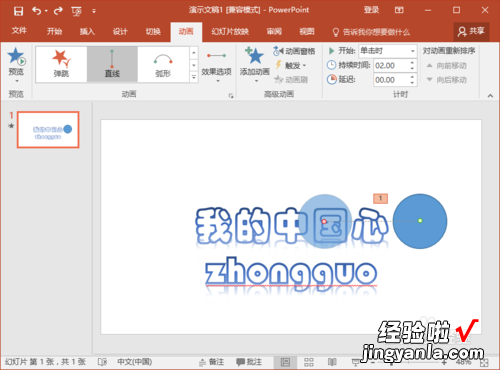Expand the 预览 dropdown arrow

tap(16, 81)
